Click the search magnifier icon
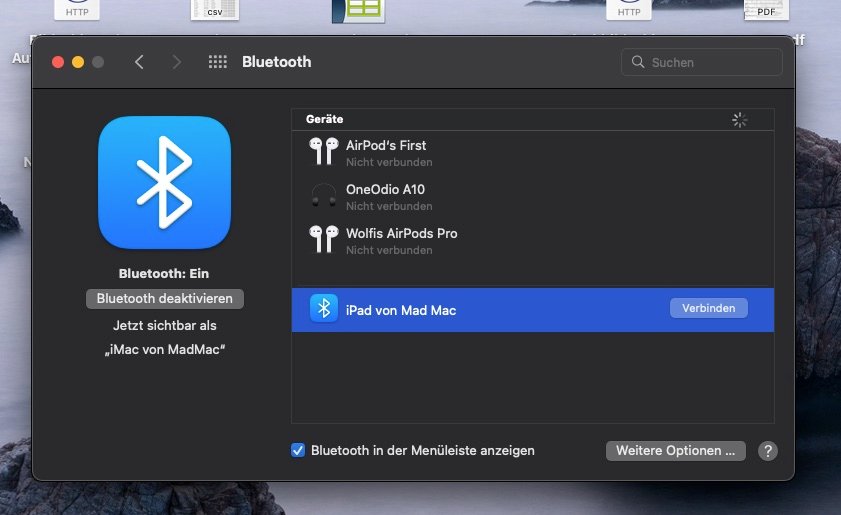 (638, 62)
